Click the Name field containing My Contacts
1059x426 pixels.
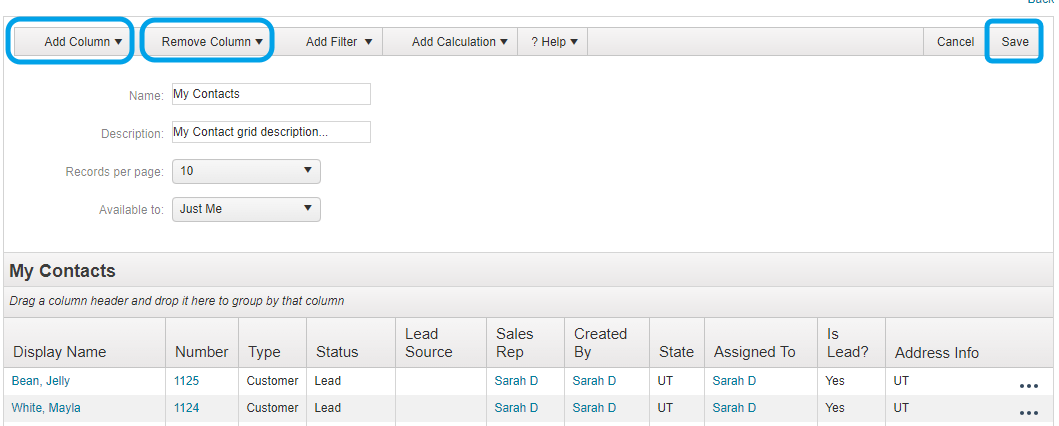(271, 94)
